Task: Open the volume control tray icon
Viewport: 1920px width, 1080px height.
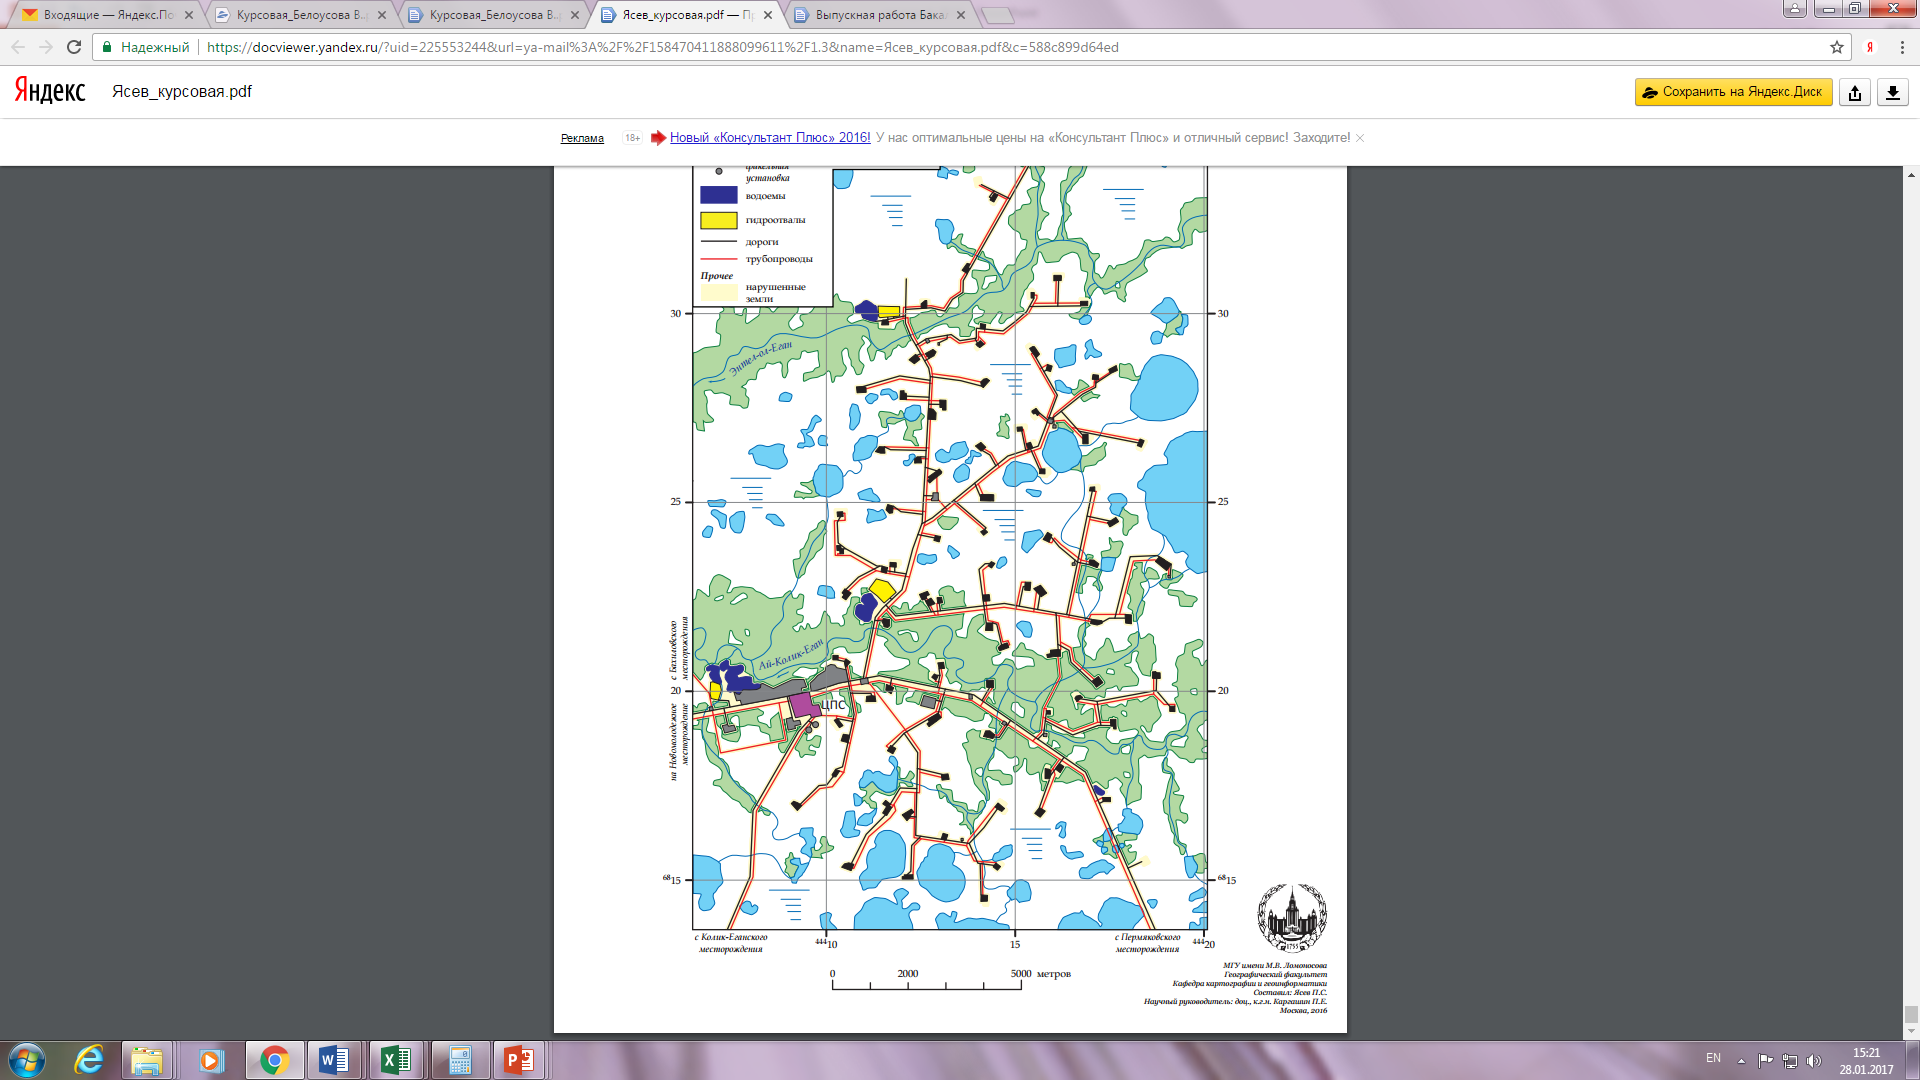Action: (x=1814, y=1060)
